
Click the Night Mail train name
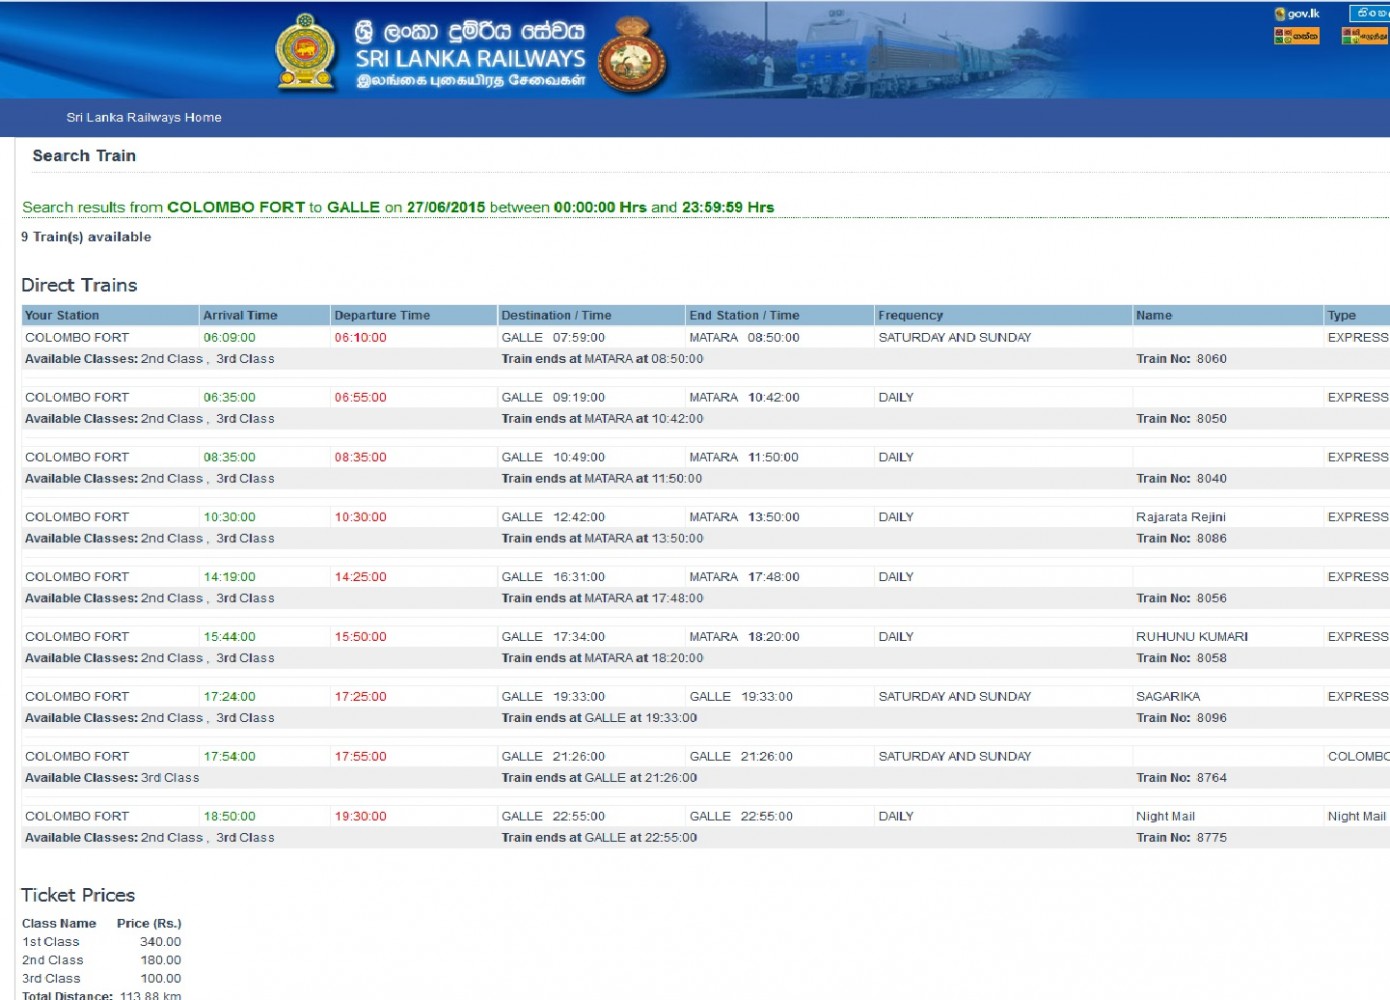[1165, 817]
